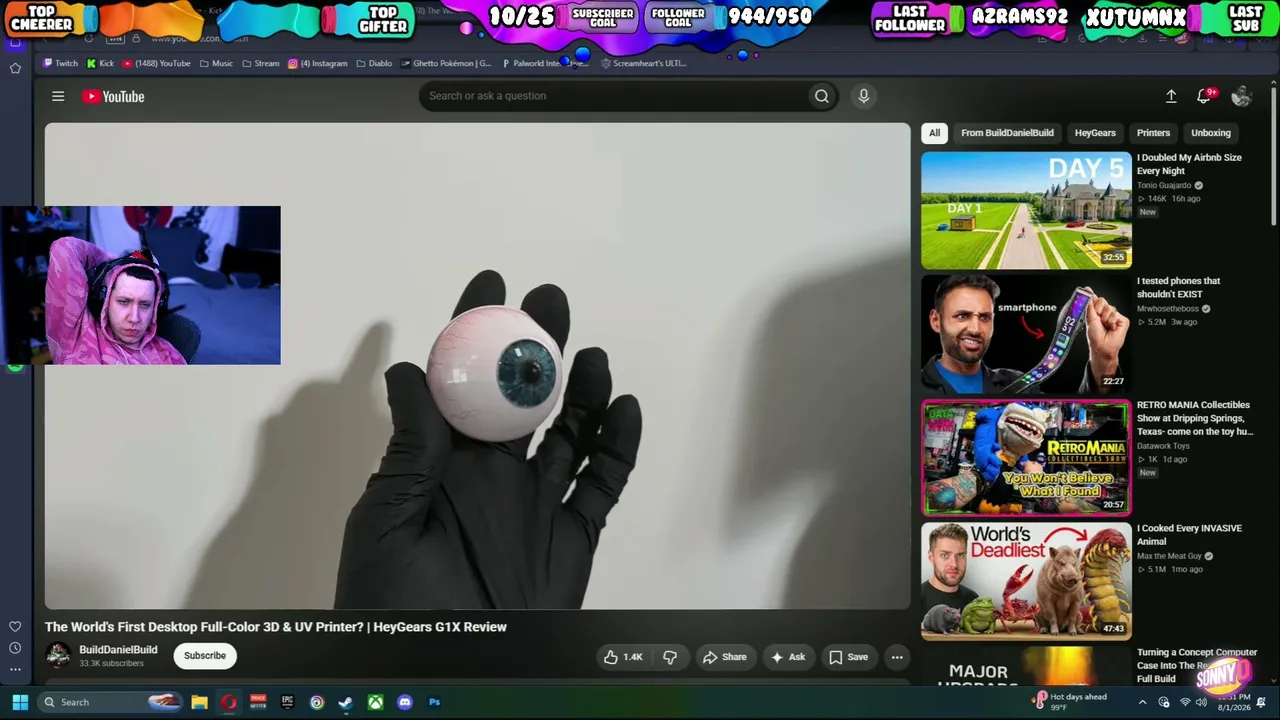Show hidden system tray icons
Viewport: 1280px width, 720px height.
point(1142,702)
